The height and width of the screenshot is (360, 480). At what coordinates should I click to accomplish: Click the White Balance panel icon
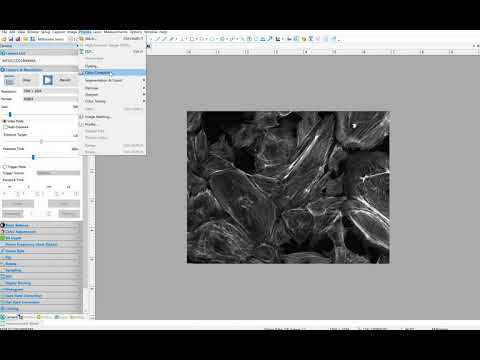coord(2,225)
